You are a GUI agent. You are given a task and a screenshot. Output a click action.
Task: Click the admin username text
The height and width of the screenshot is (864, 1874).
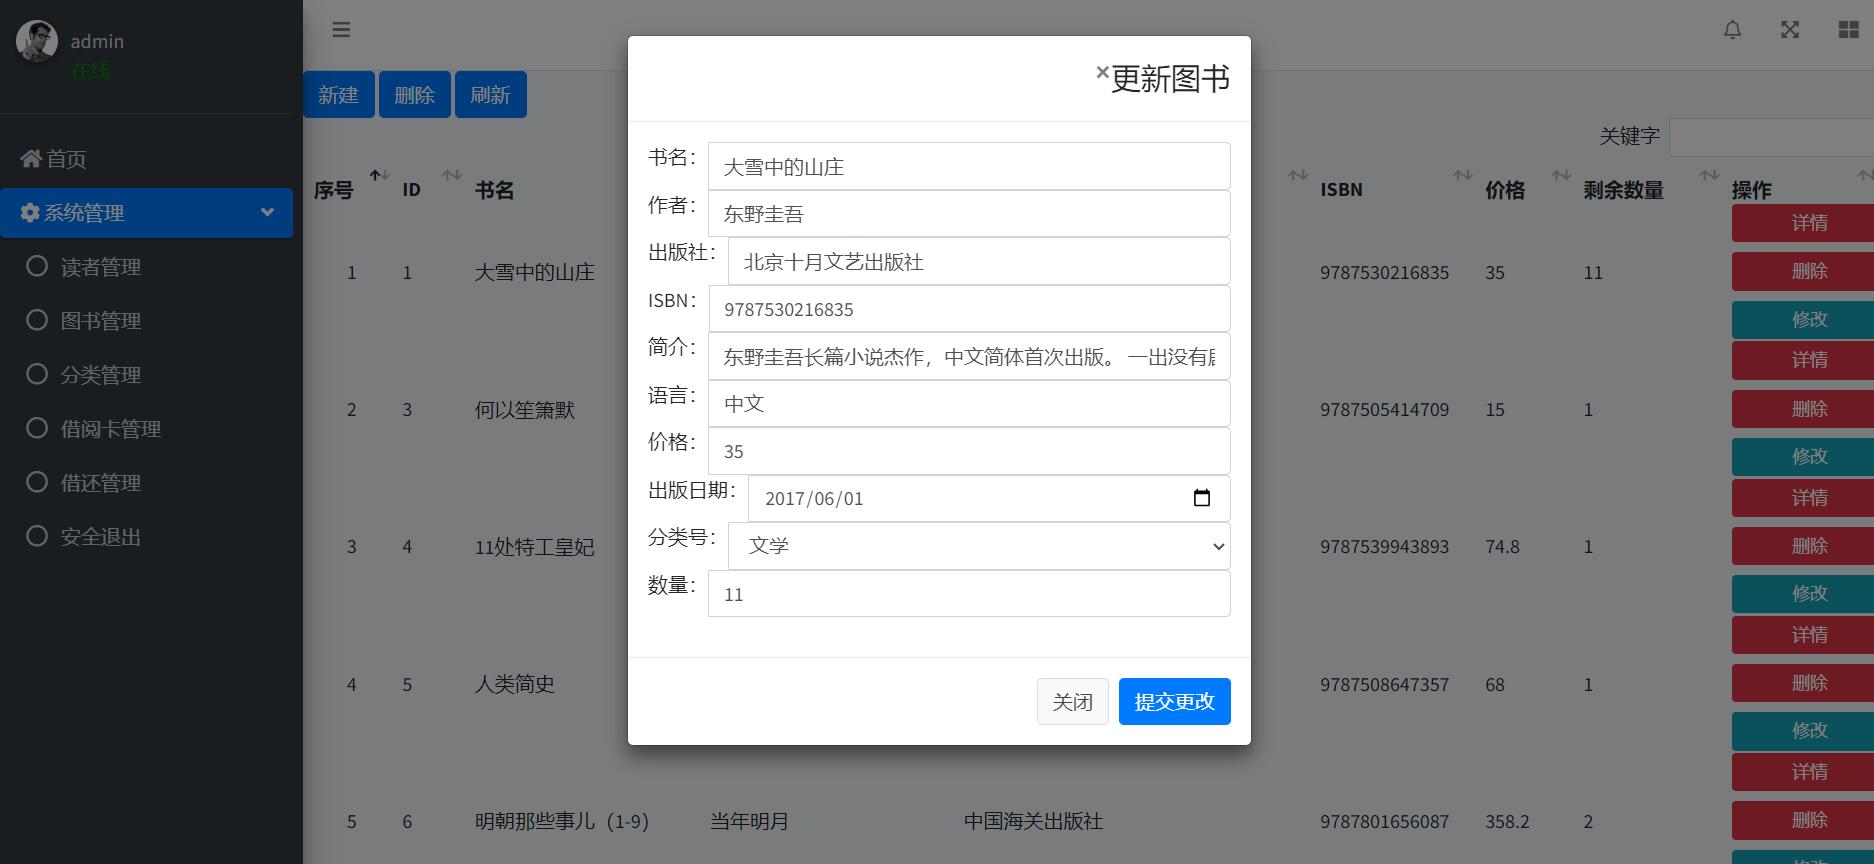pos(97,41)
